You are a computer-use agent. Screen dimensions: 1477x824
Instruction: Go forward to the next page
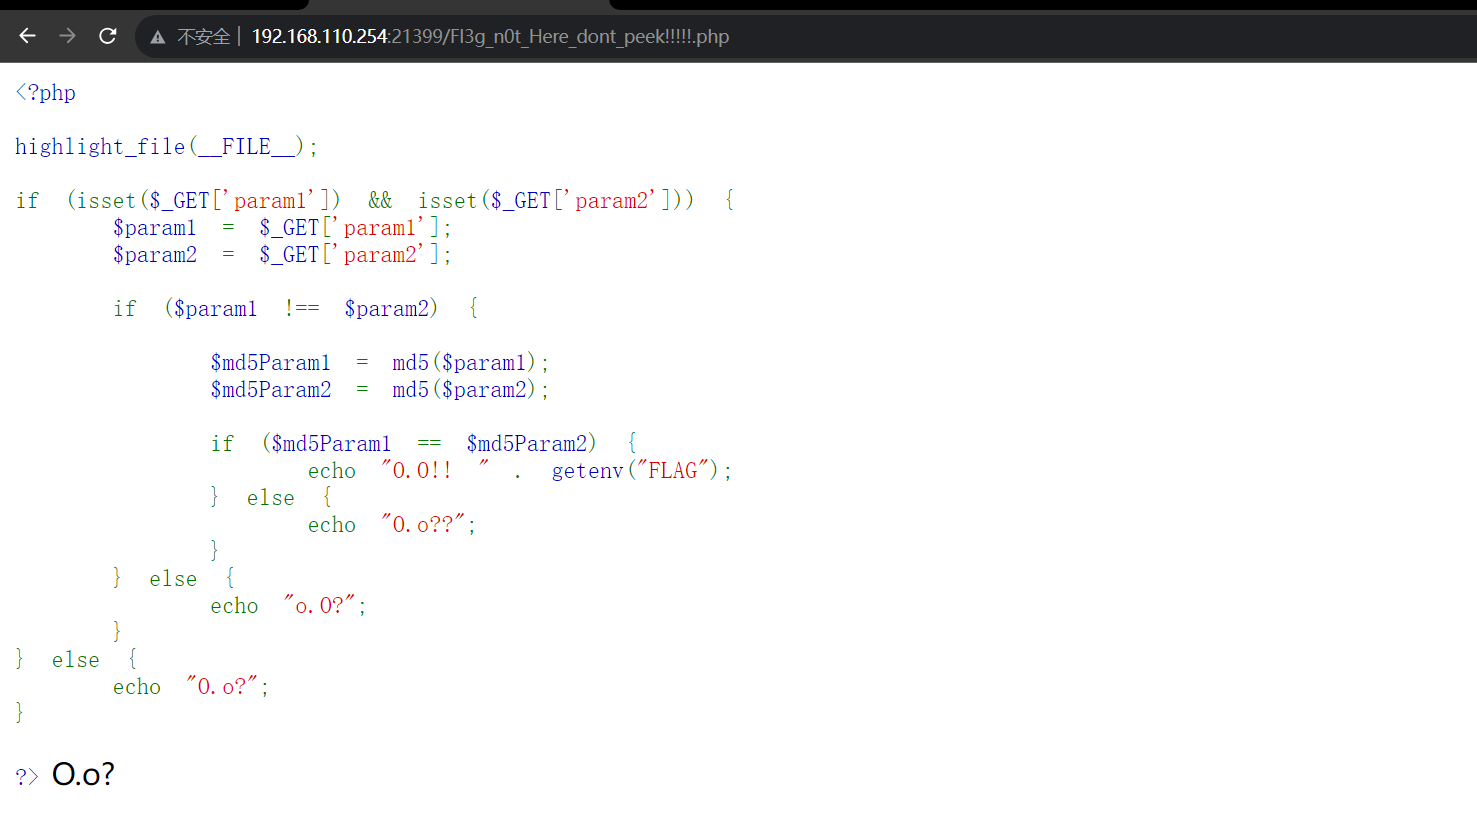[x=67, y=36]
